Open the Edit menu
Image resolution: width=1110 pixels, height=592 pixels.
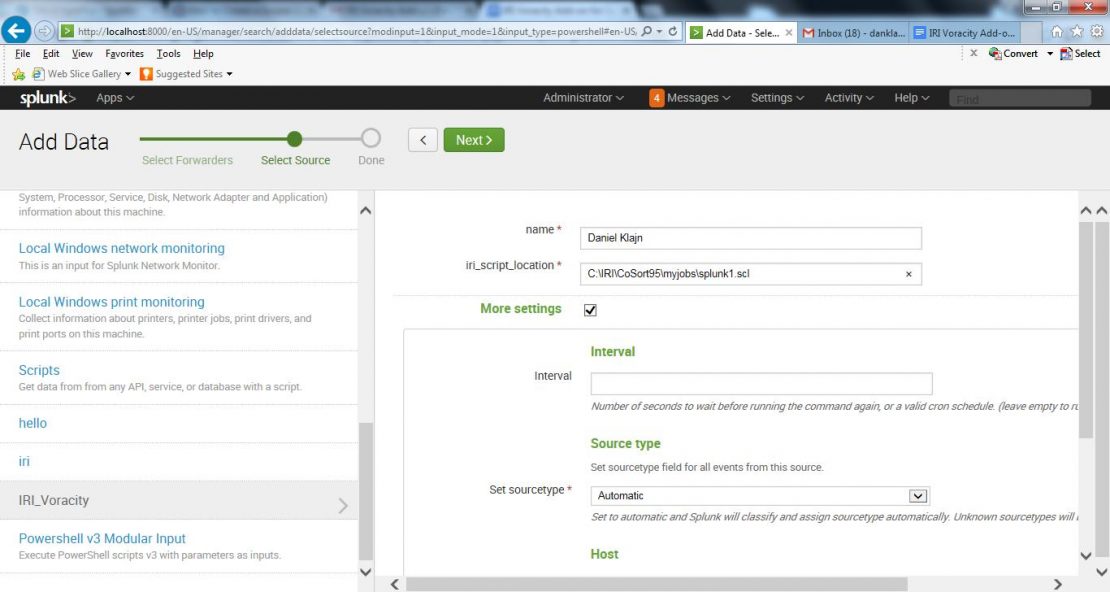[51, 54]
